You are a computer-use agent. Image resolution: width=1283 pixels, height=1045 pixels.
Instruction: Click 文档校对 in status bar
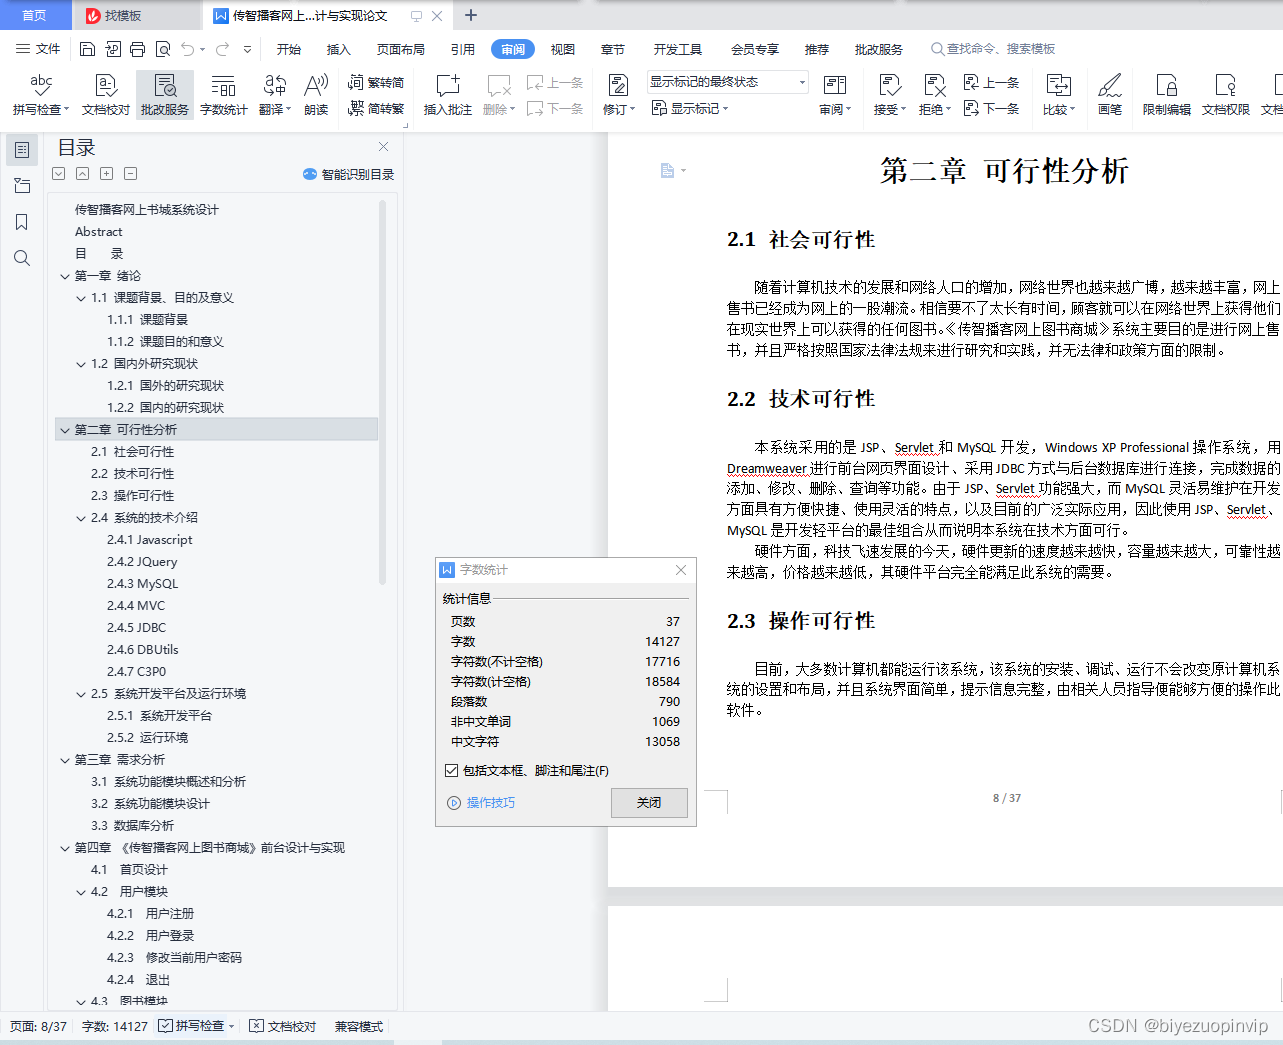[x=283, y=1026]
